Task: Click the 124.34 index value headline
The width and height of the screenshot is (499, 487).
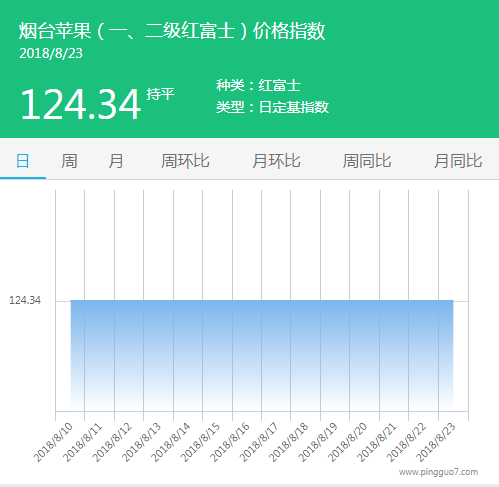Action: [x=80, y=104]
